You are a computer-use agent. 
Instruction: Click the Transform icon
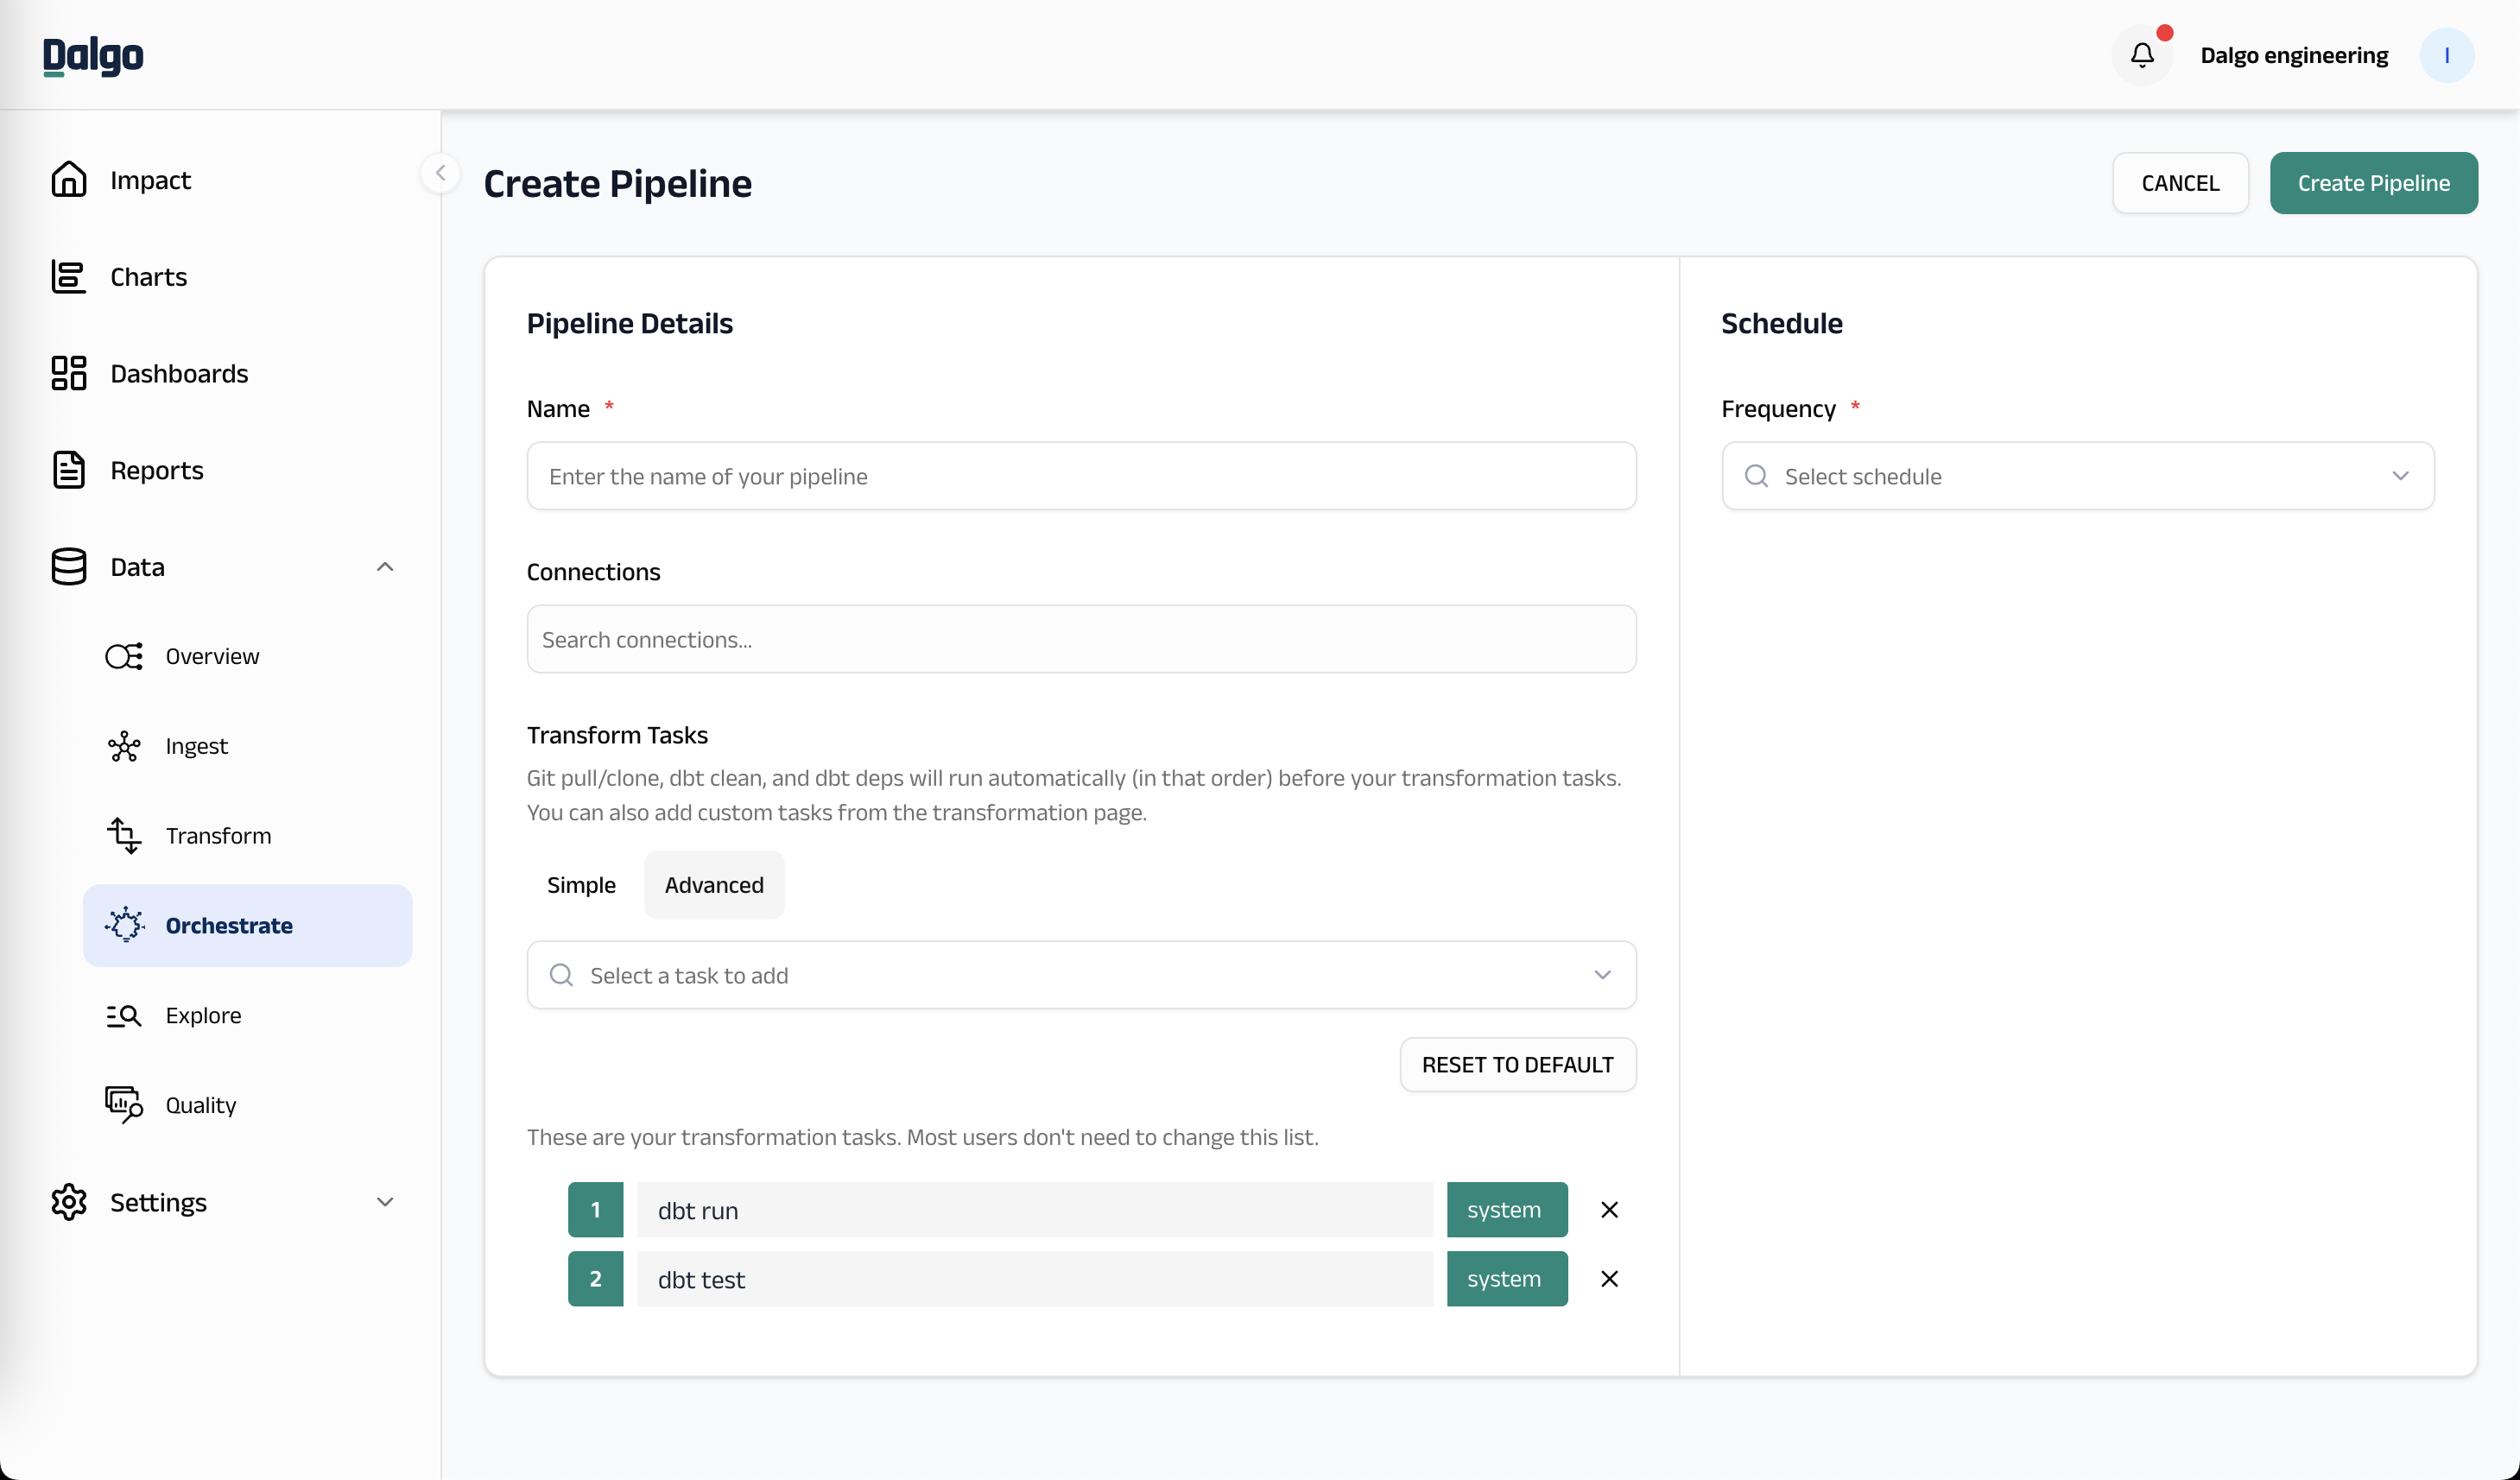pyautogui.click(x=124, y=836)
